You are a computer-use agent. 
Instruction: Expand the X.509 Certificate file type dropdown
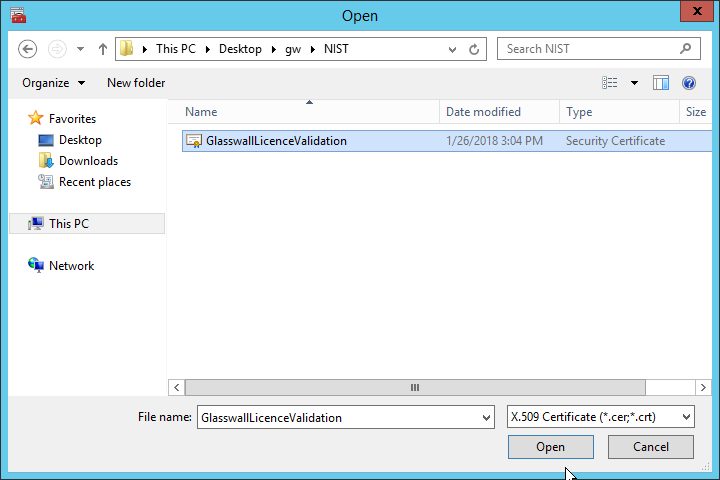[686, 417]
